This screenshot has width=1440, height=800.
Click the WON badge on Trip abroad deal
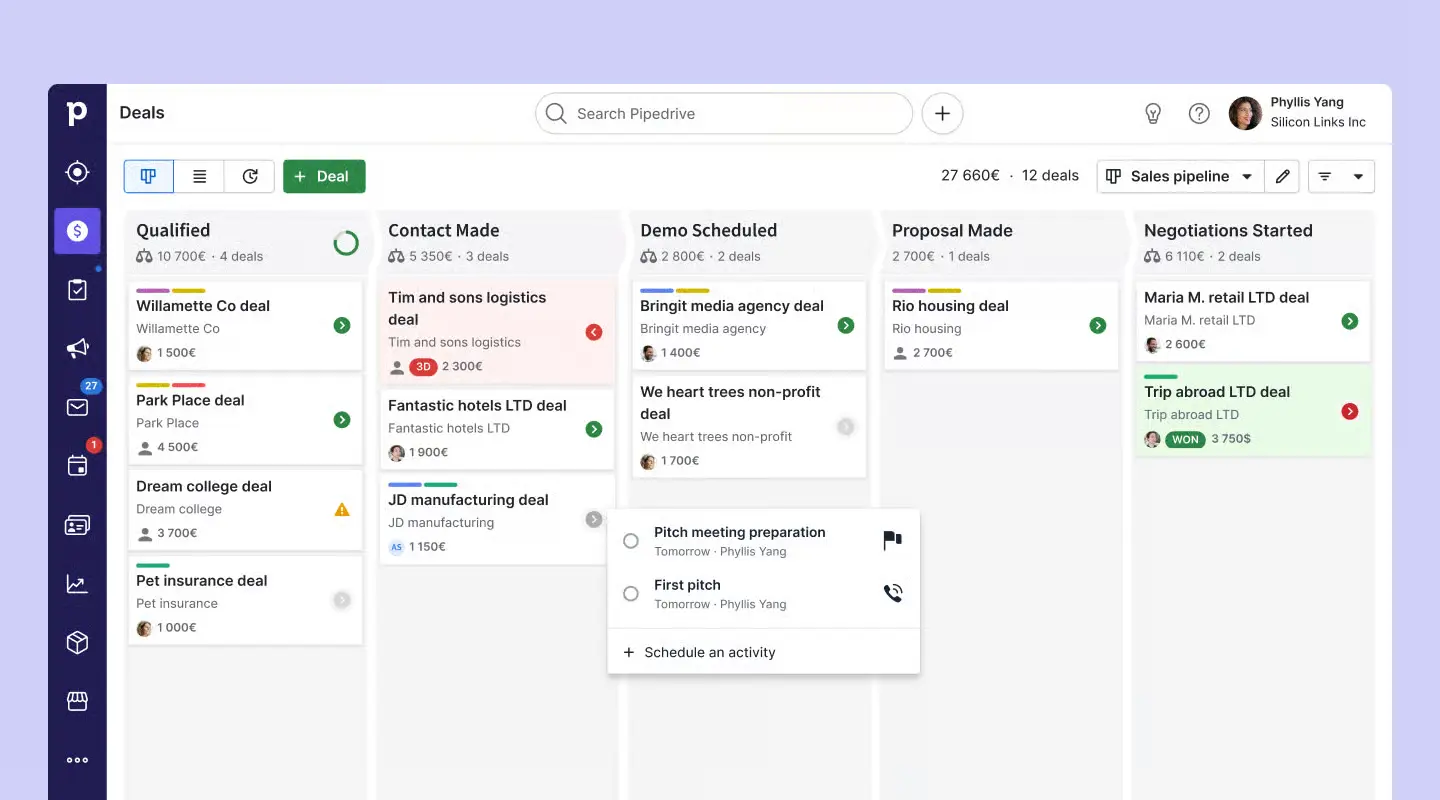point(1185,439)
